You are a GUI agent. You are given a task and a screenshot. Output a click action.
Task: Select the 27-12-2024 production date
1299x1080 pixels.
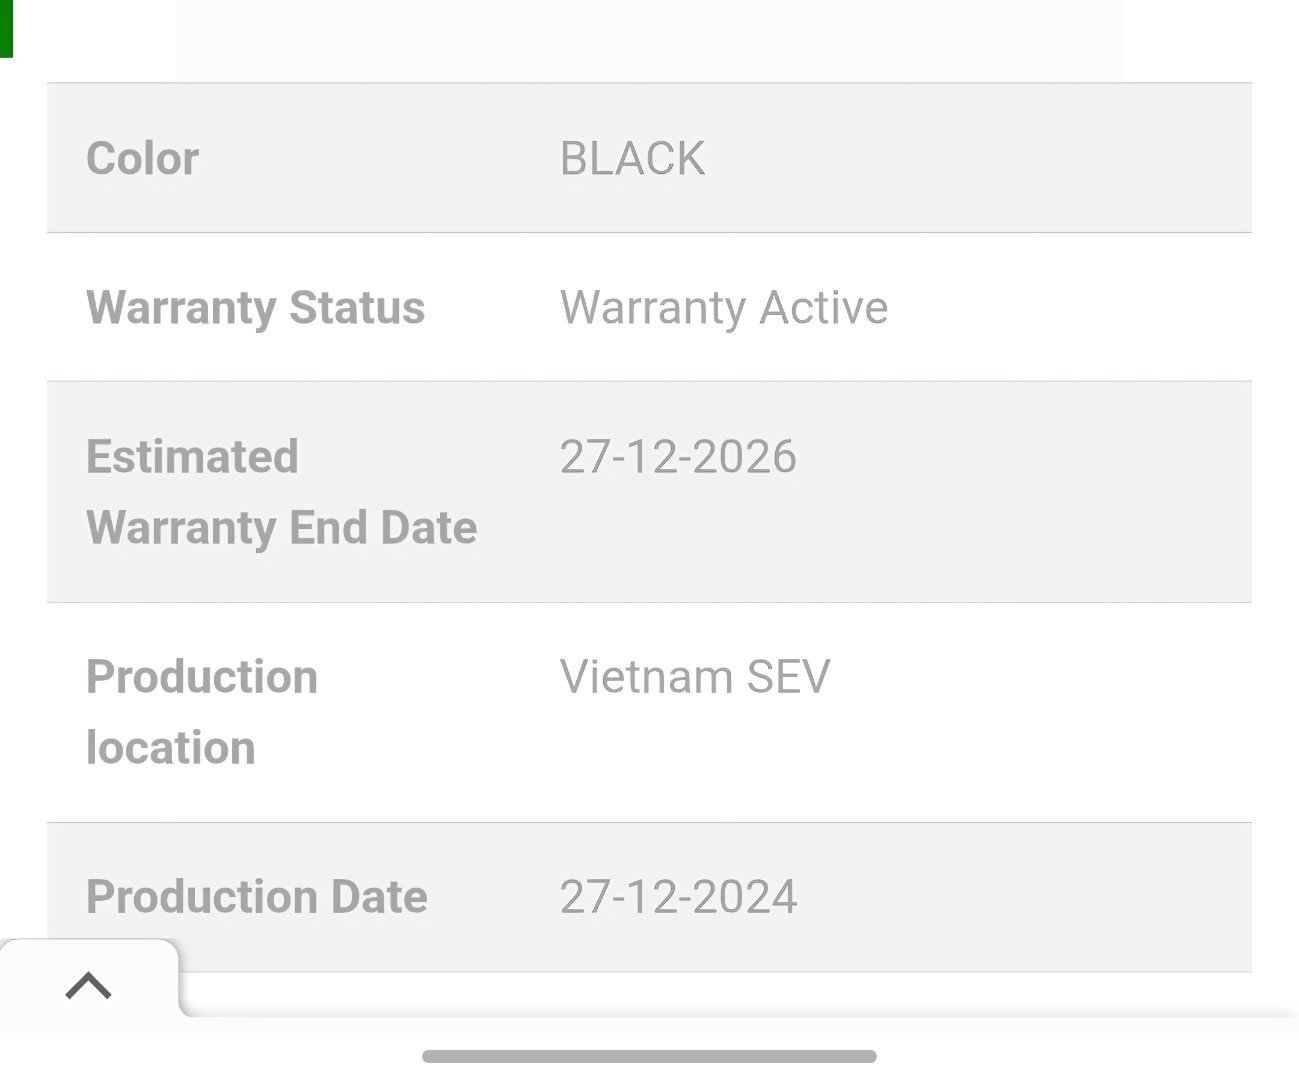(678, 896)
